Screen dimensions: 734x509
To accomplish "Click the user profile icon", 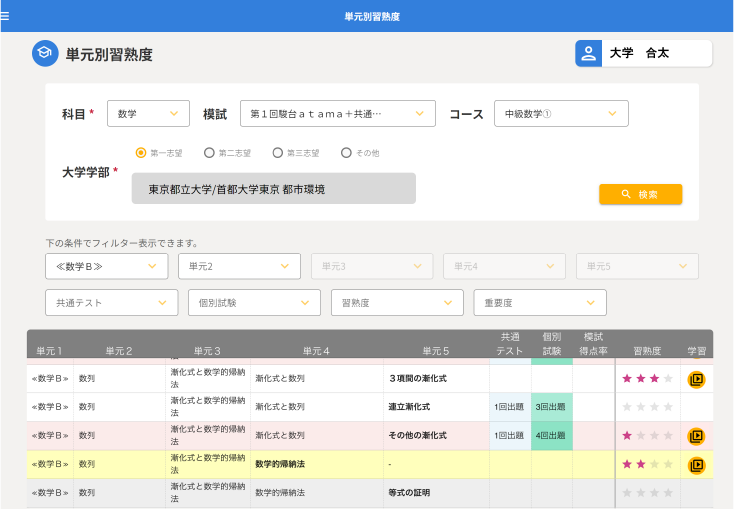I will click(588, 53).
